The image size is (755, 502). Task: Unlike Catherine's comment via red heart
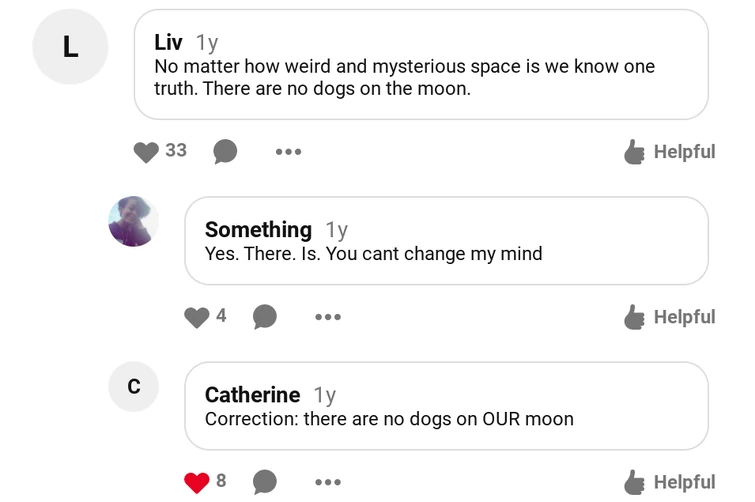point(197,482)
